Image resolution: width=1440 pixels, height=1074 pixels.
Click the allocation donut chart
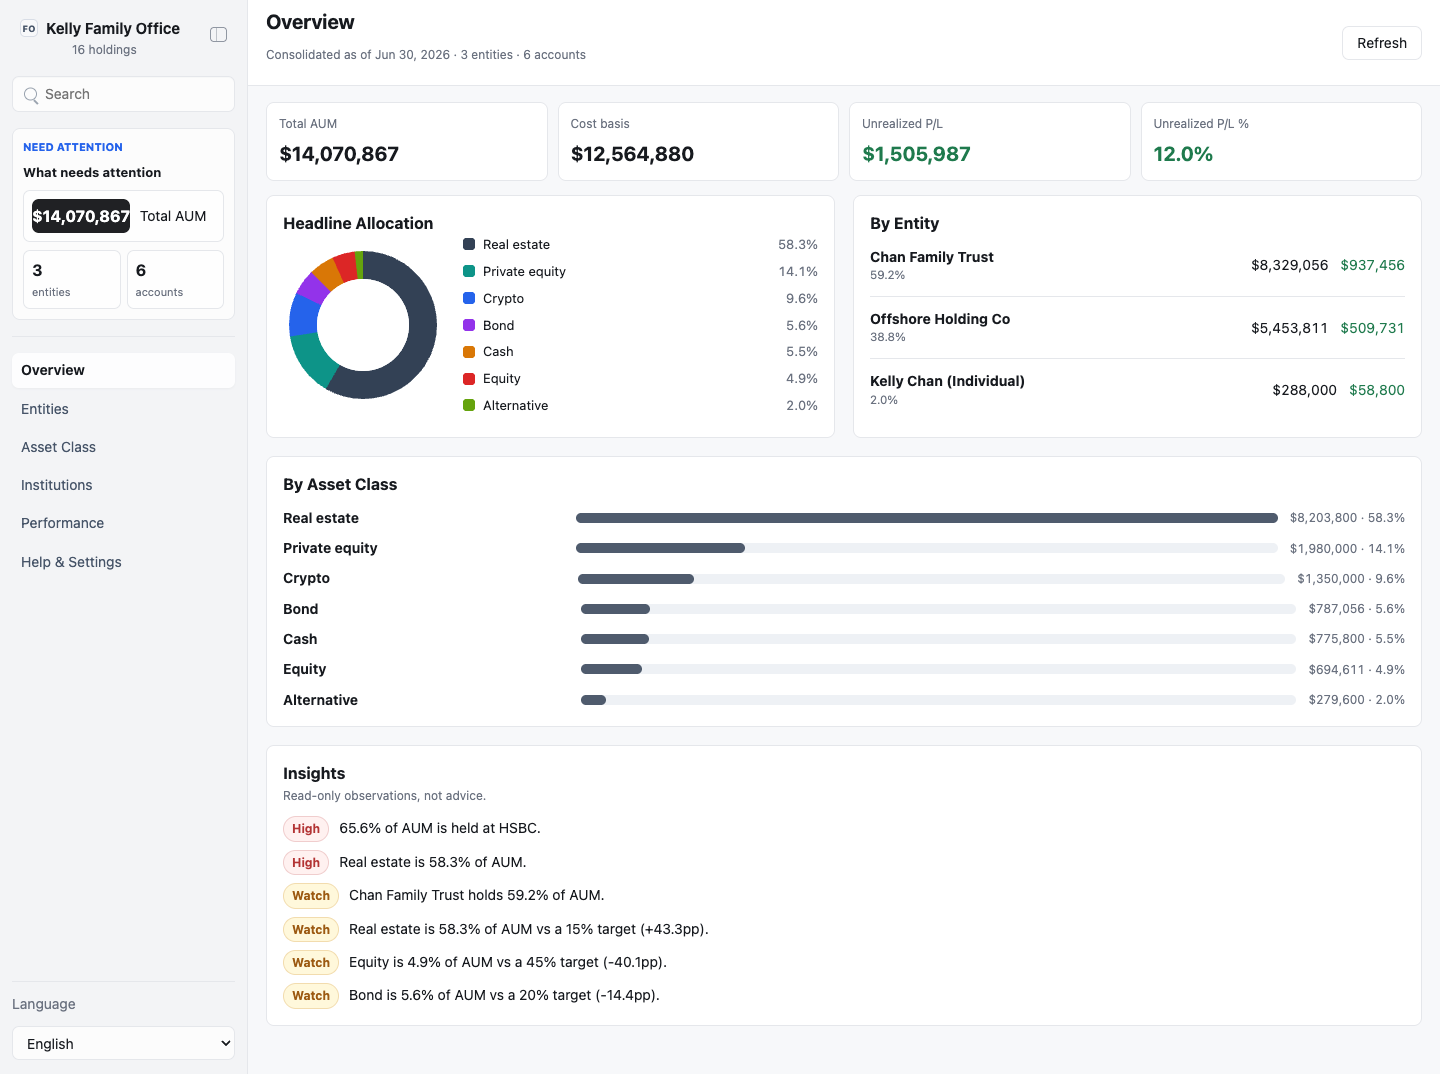point(363,325)
